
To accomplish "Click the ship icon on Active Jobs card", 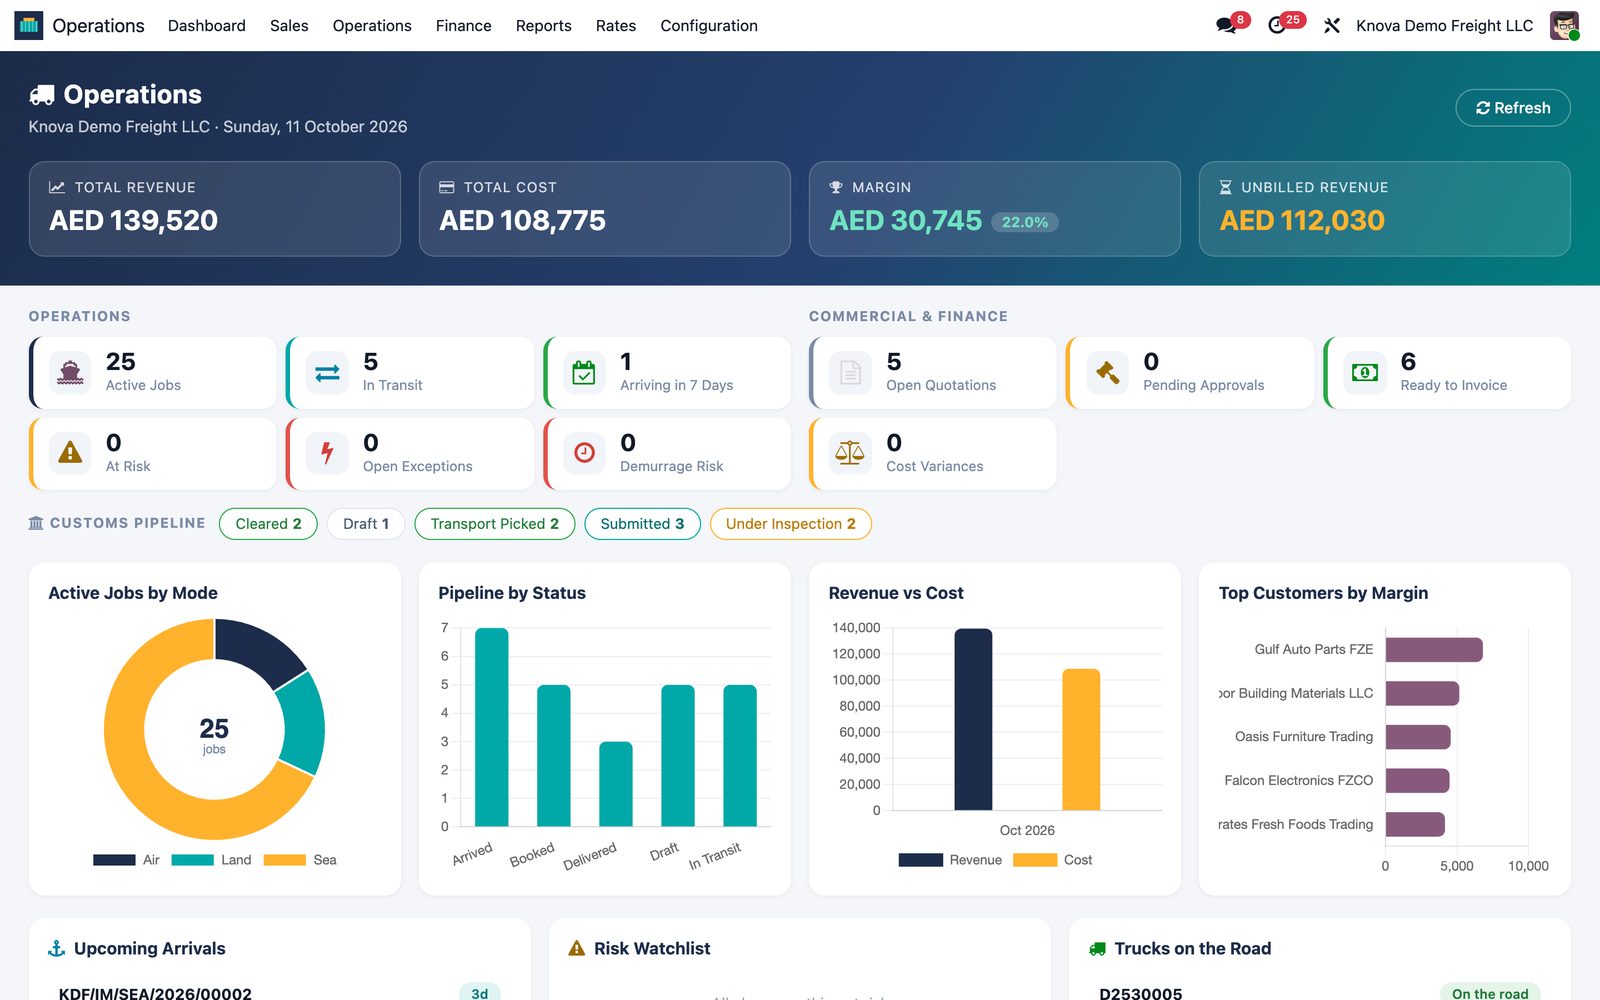I will point(70,373).
